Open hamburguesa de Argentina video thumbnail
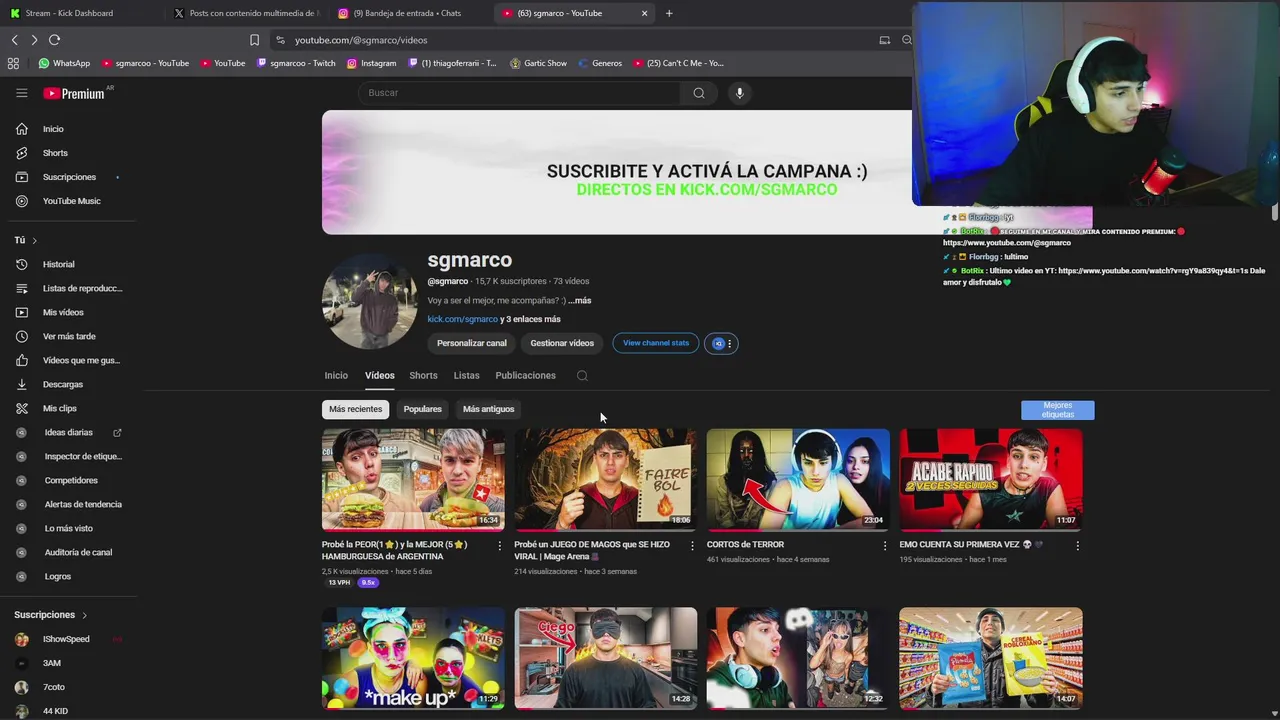This screenshot has width=1280, height=720. [x=413, y=479]
